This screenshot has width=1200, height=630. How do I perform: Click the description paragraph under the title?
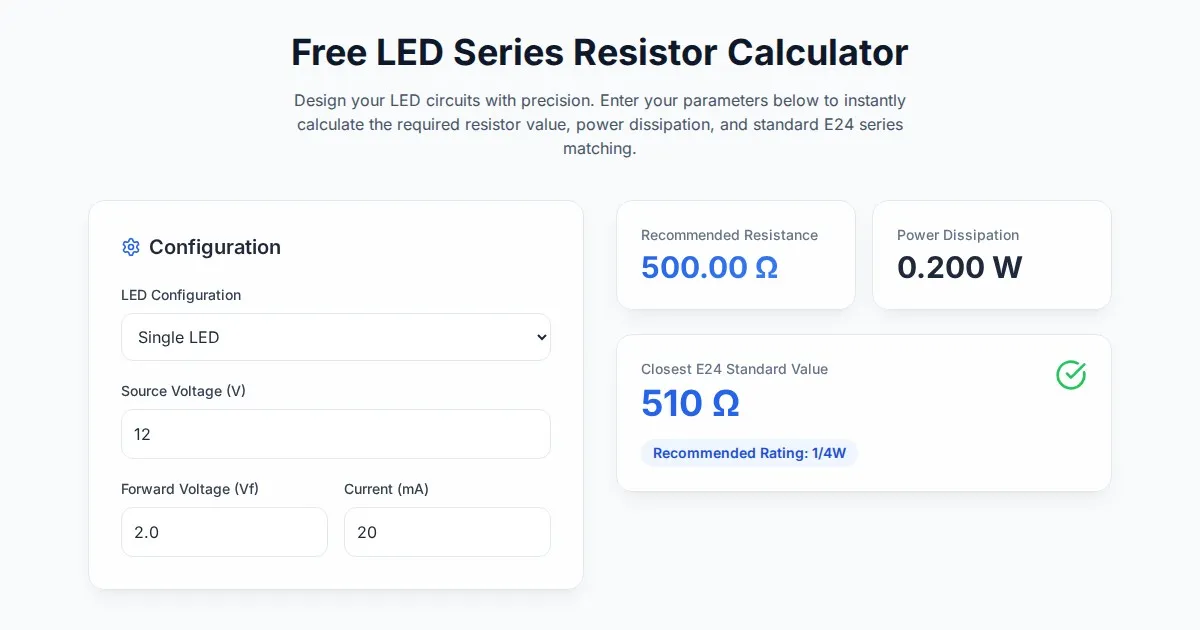click(600, 125)
